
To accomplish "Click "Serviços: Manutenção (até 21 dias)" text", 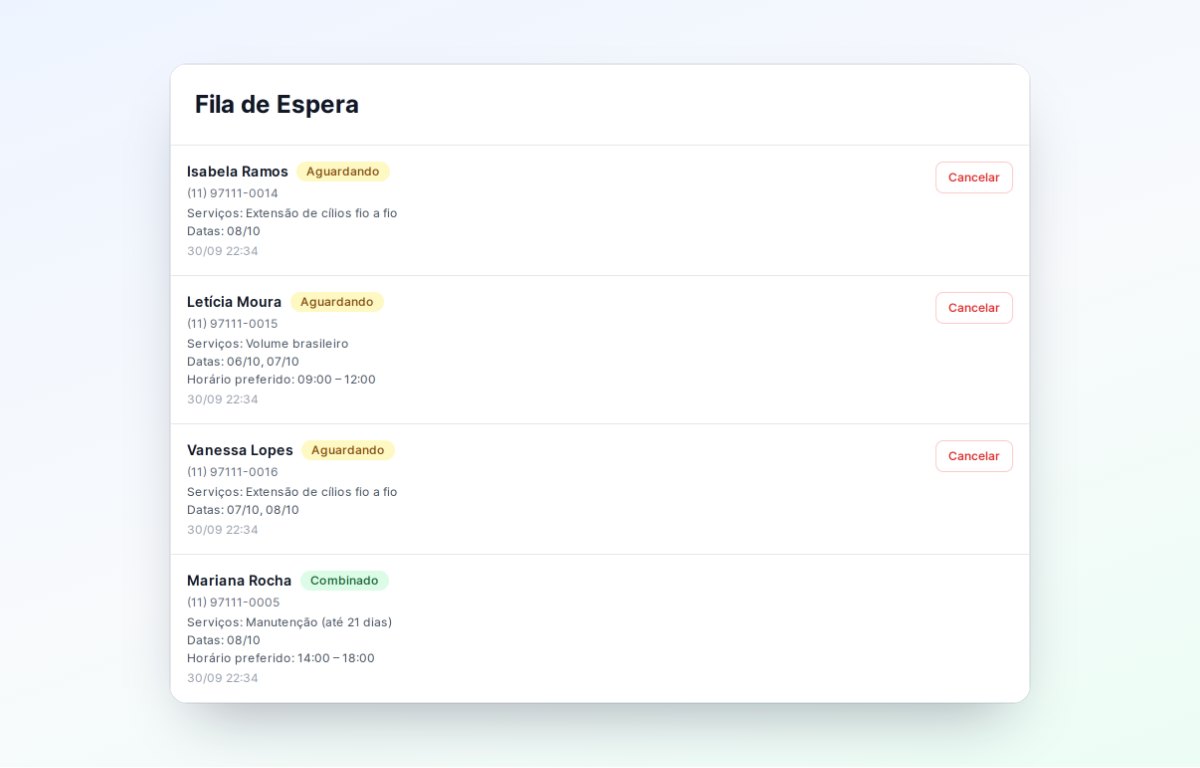I will click(290, 622).
